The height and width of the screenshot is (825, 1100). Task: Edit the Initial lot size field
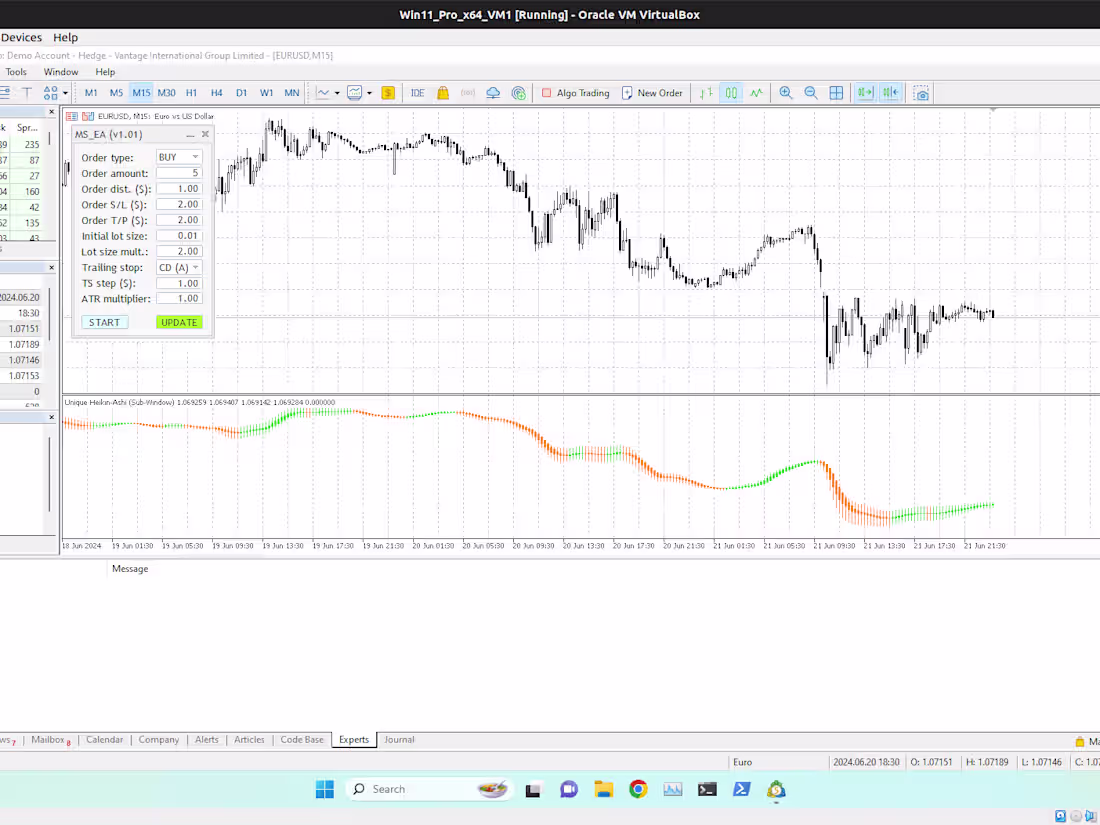click(179, 235)
